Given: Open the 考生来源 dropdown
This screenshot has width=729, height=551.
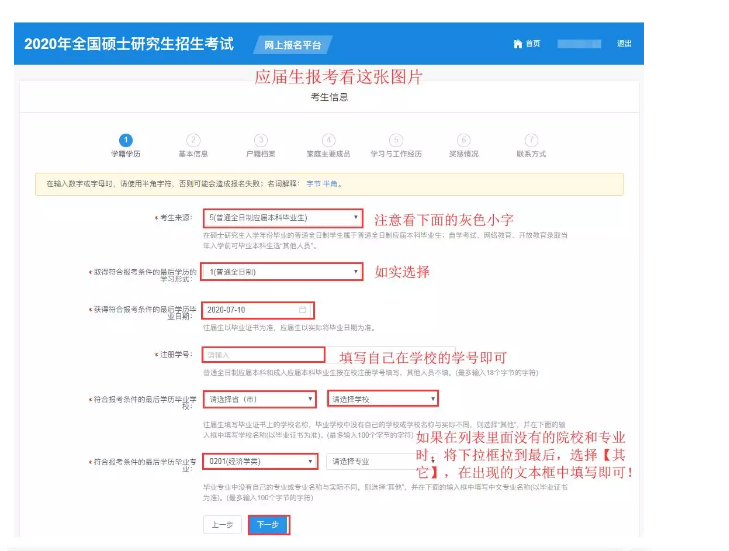Looking at the screenshot, I should point(282,217).
